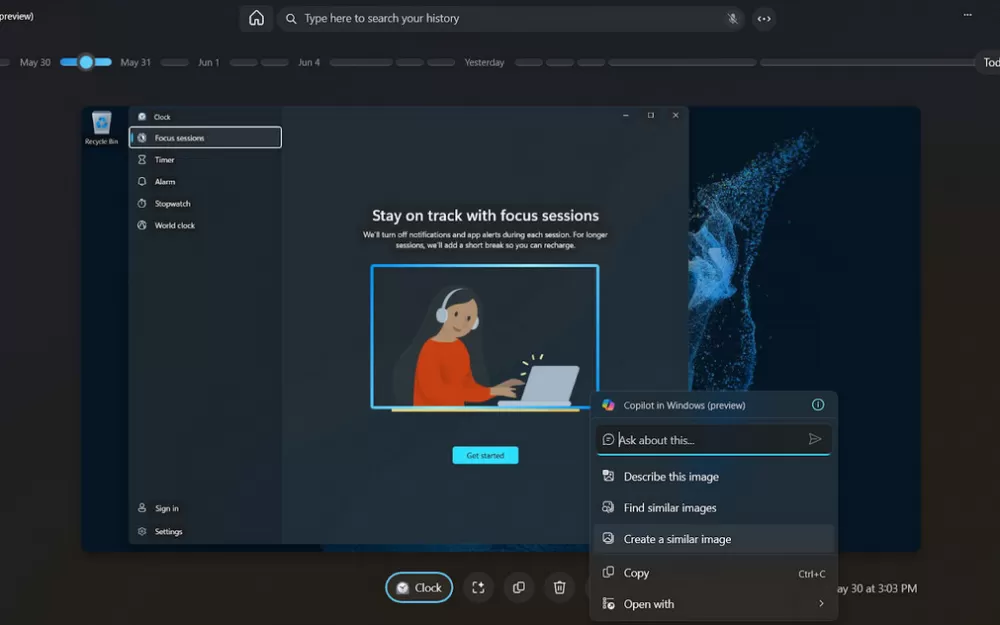The image size is (1000, 625).
Task: Jump to Today on the timeline
Action: click(x=990, y=62)
